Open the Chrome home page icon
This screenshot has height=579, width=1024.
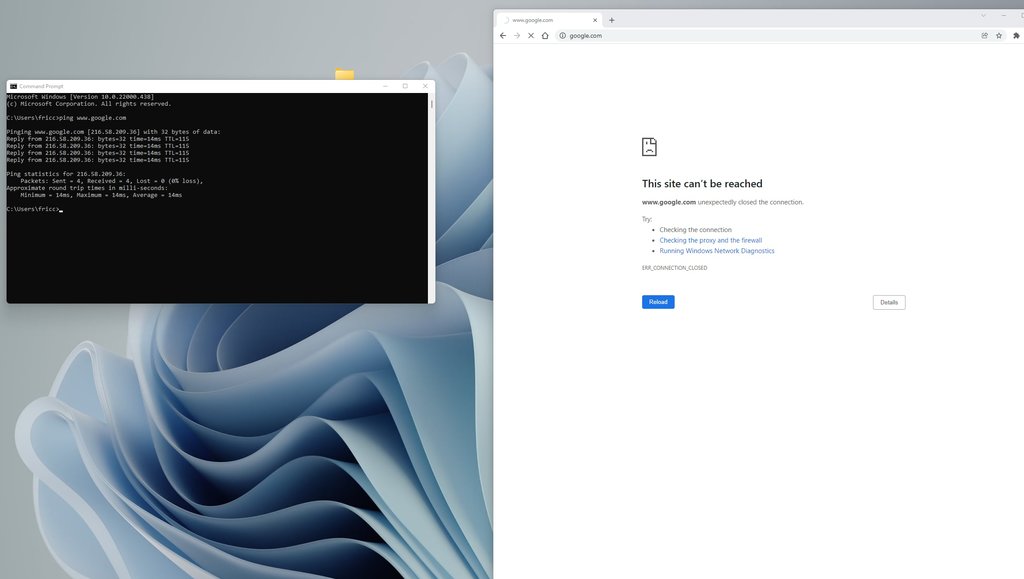545,36
